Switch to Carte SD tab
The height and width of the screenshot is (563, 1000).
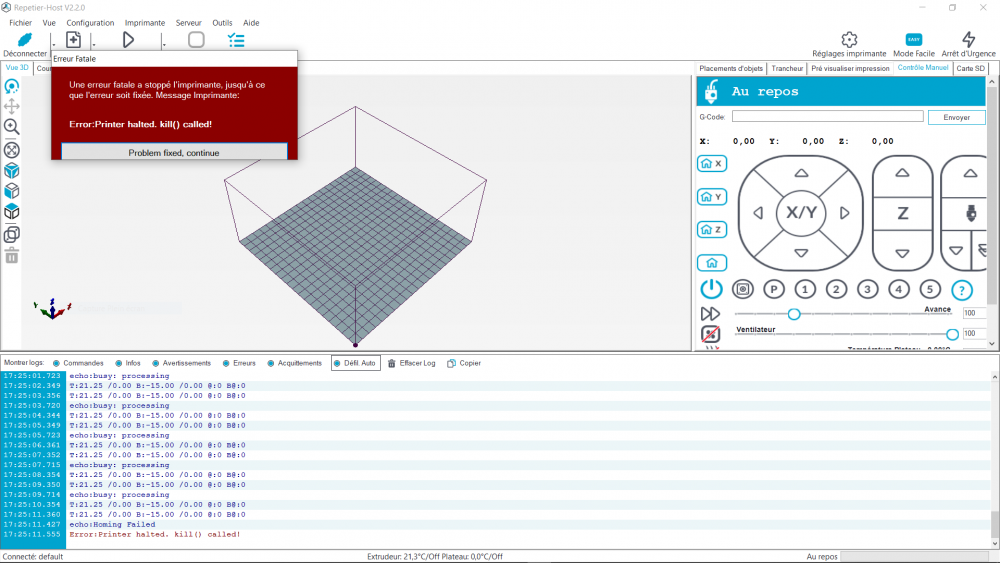[x=970, y=68]
